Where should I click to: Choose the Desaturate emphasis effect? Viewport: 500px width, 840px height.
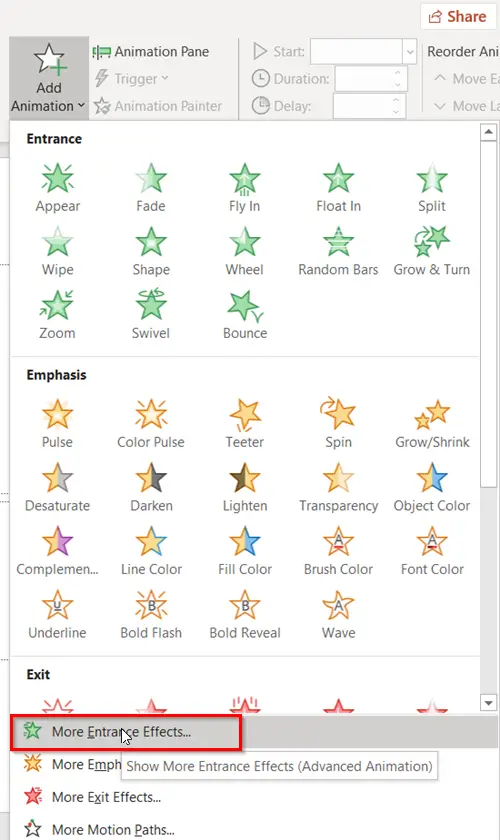[x=57, y=488]
